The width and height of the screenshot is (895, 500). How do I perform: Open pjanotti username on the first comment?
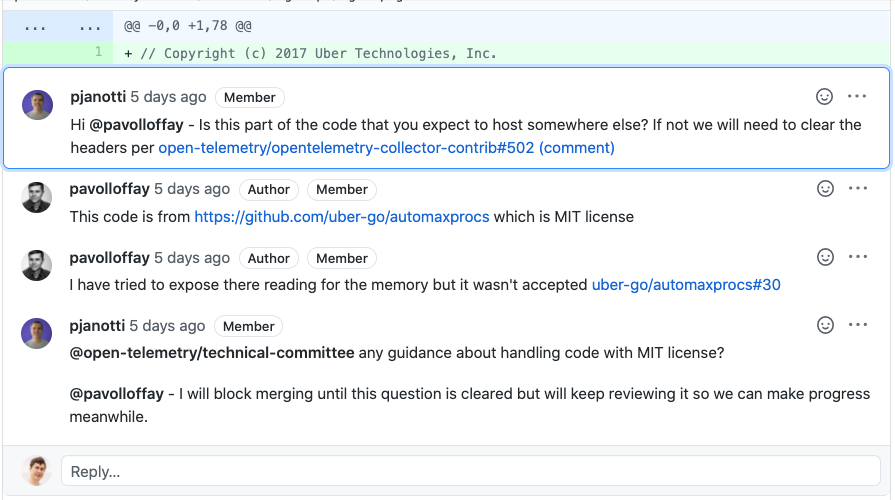point(98,97)
